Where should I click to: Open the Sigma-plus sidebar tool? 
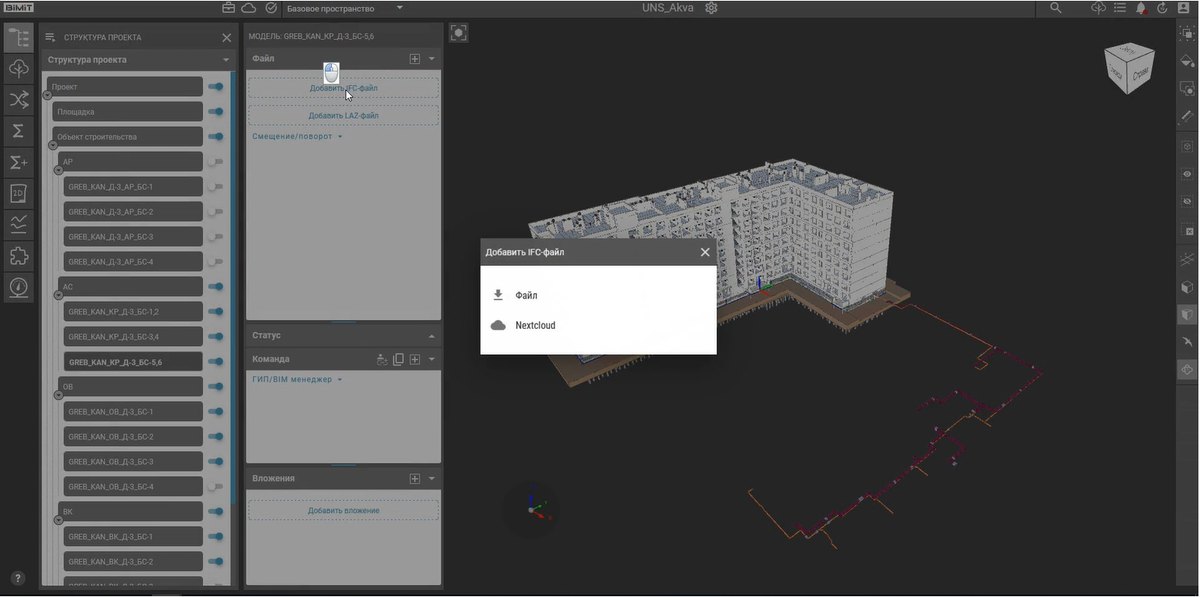pyautogui.click(x=18, y=162)
